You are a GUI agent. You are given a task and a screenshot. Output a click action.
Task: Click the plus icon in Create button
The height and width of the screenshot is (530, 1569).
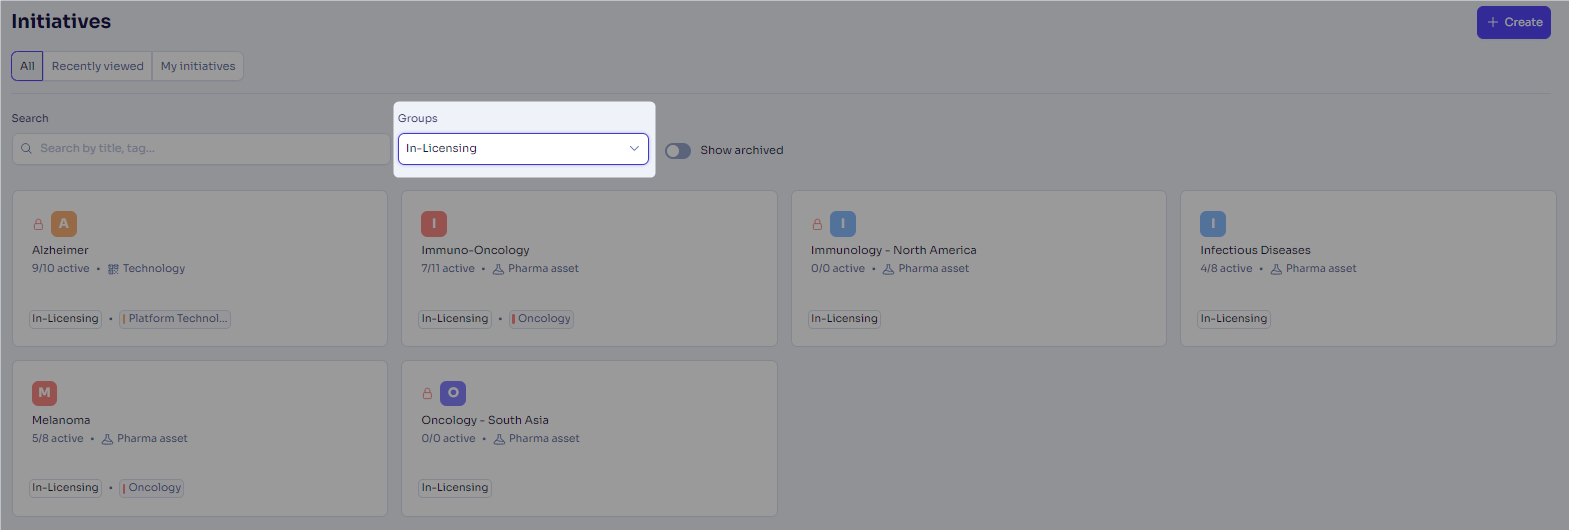[1493, 22]
